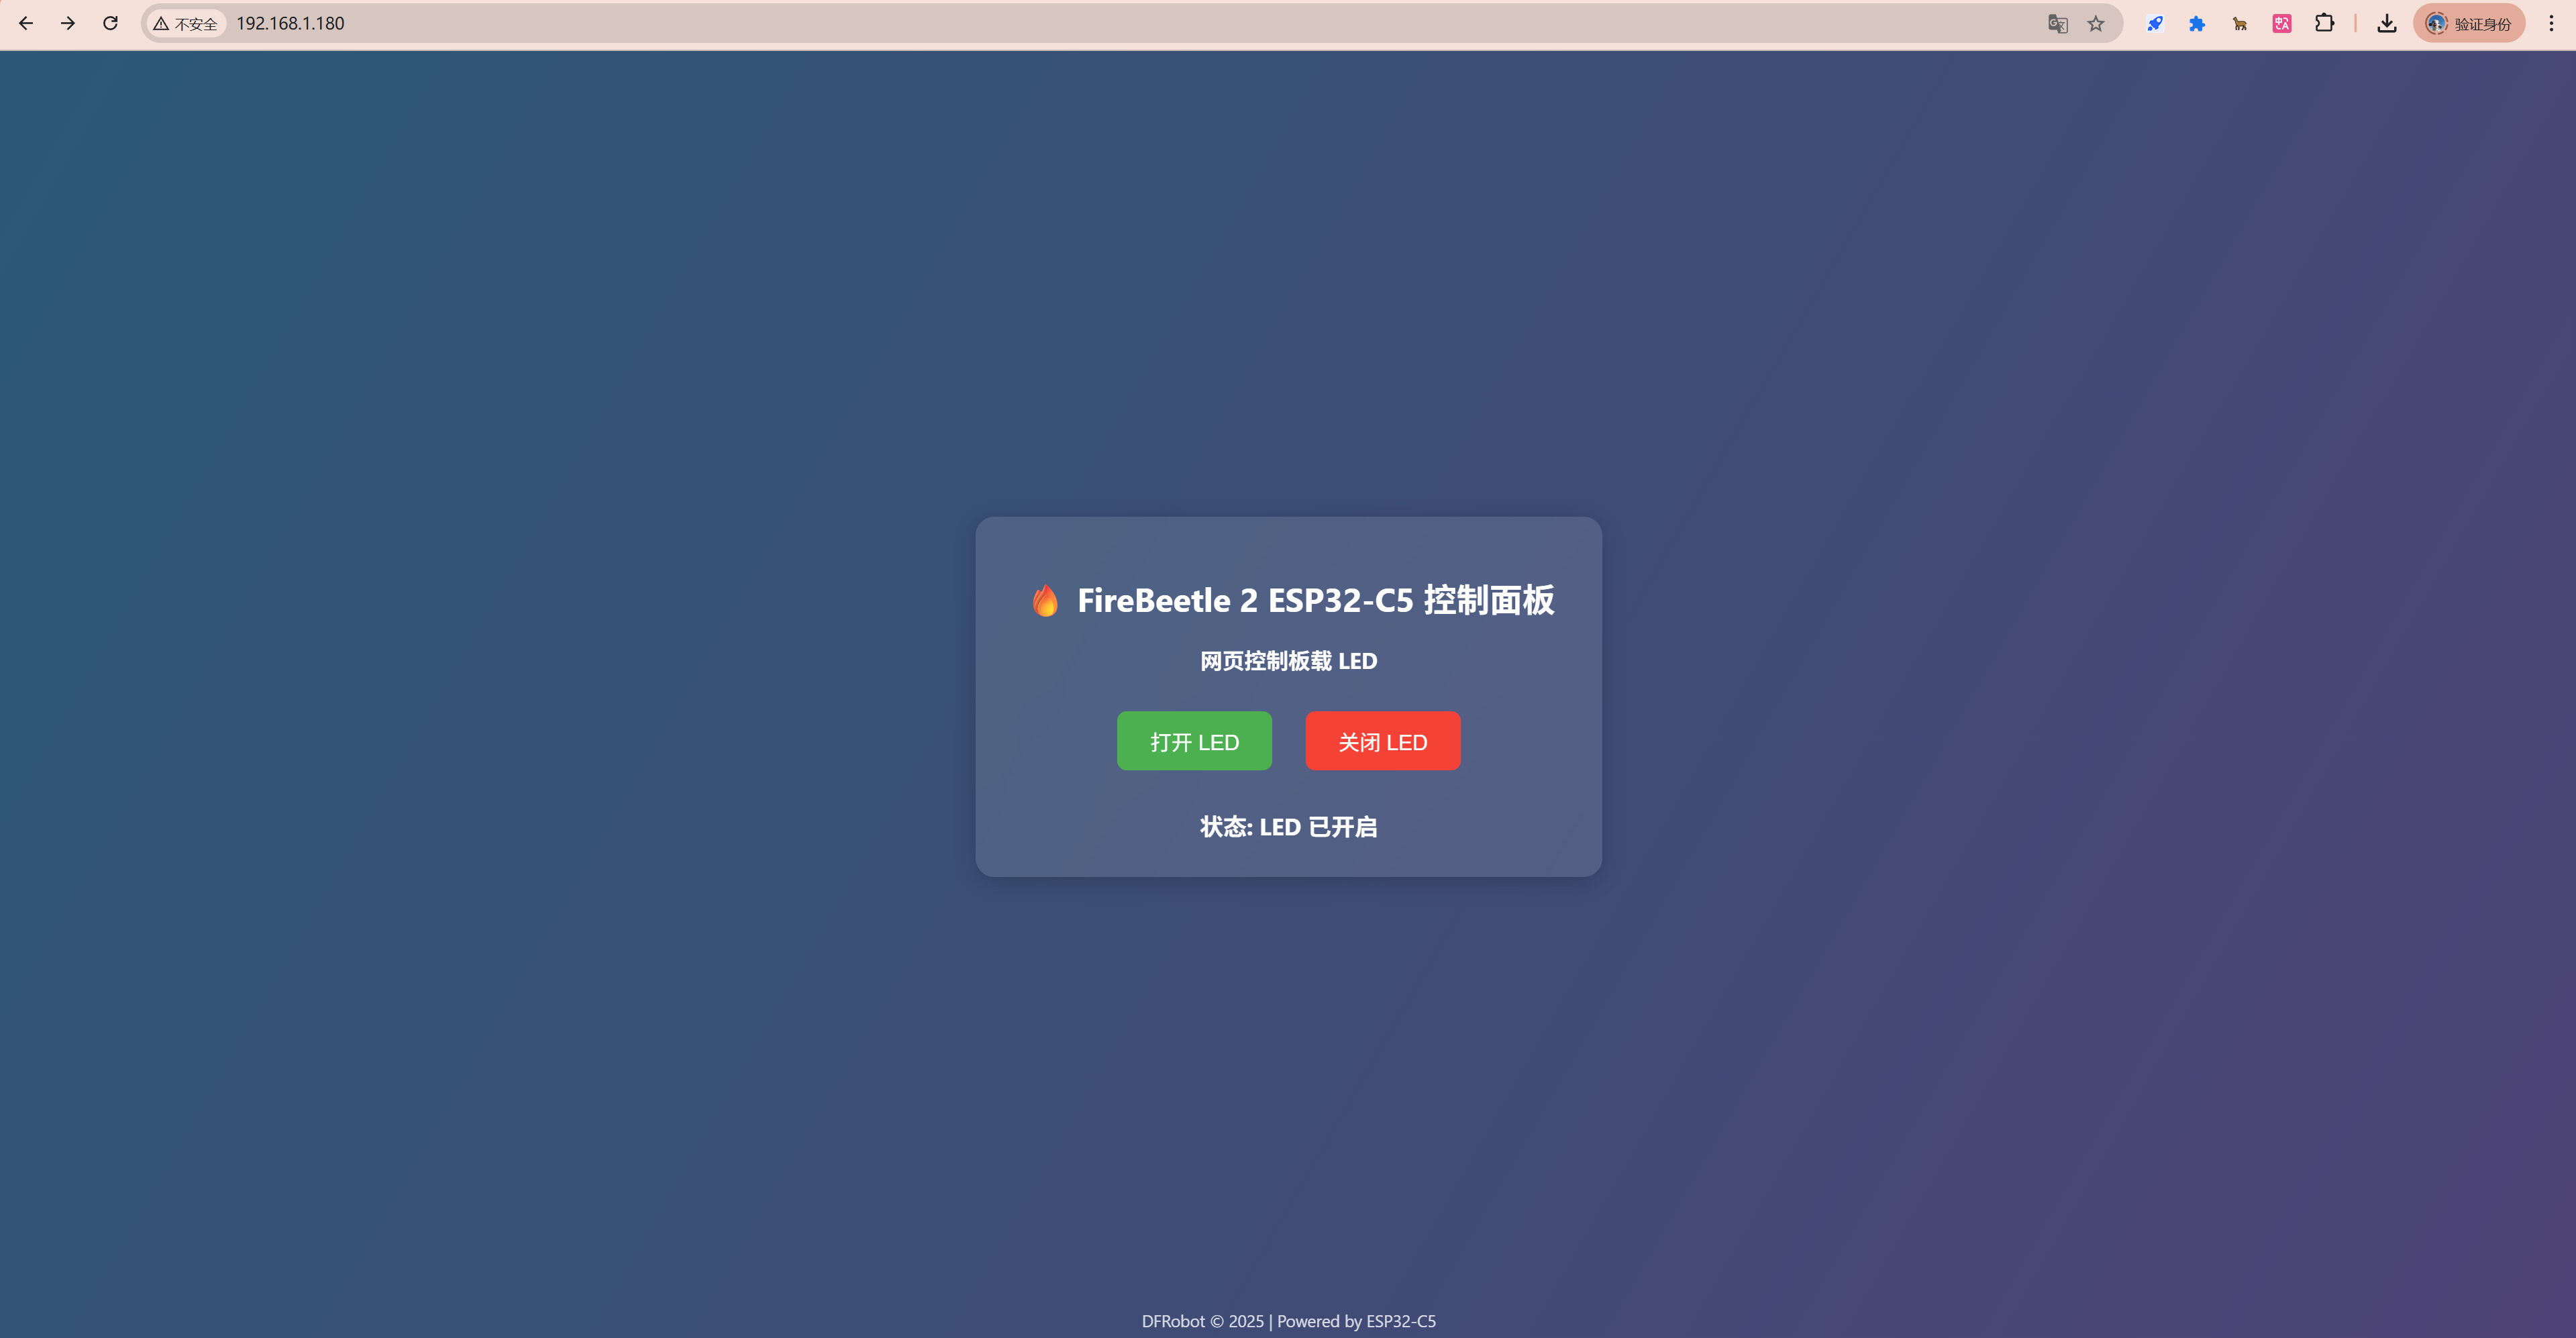The height and width of the screenshot is (1338, 2576).
Task: Open the Extensions menu outline puzzle icon
Action: tap(2325, 23)
